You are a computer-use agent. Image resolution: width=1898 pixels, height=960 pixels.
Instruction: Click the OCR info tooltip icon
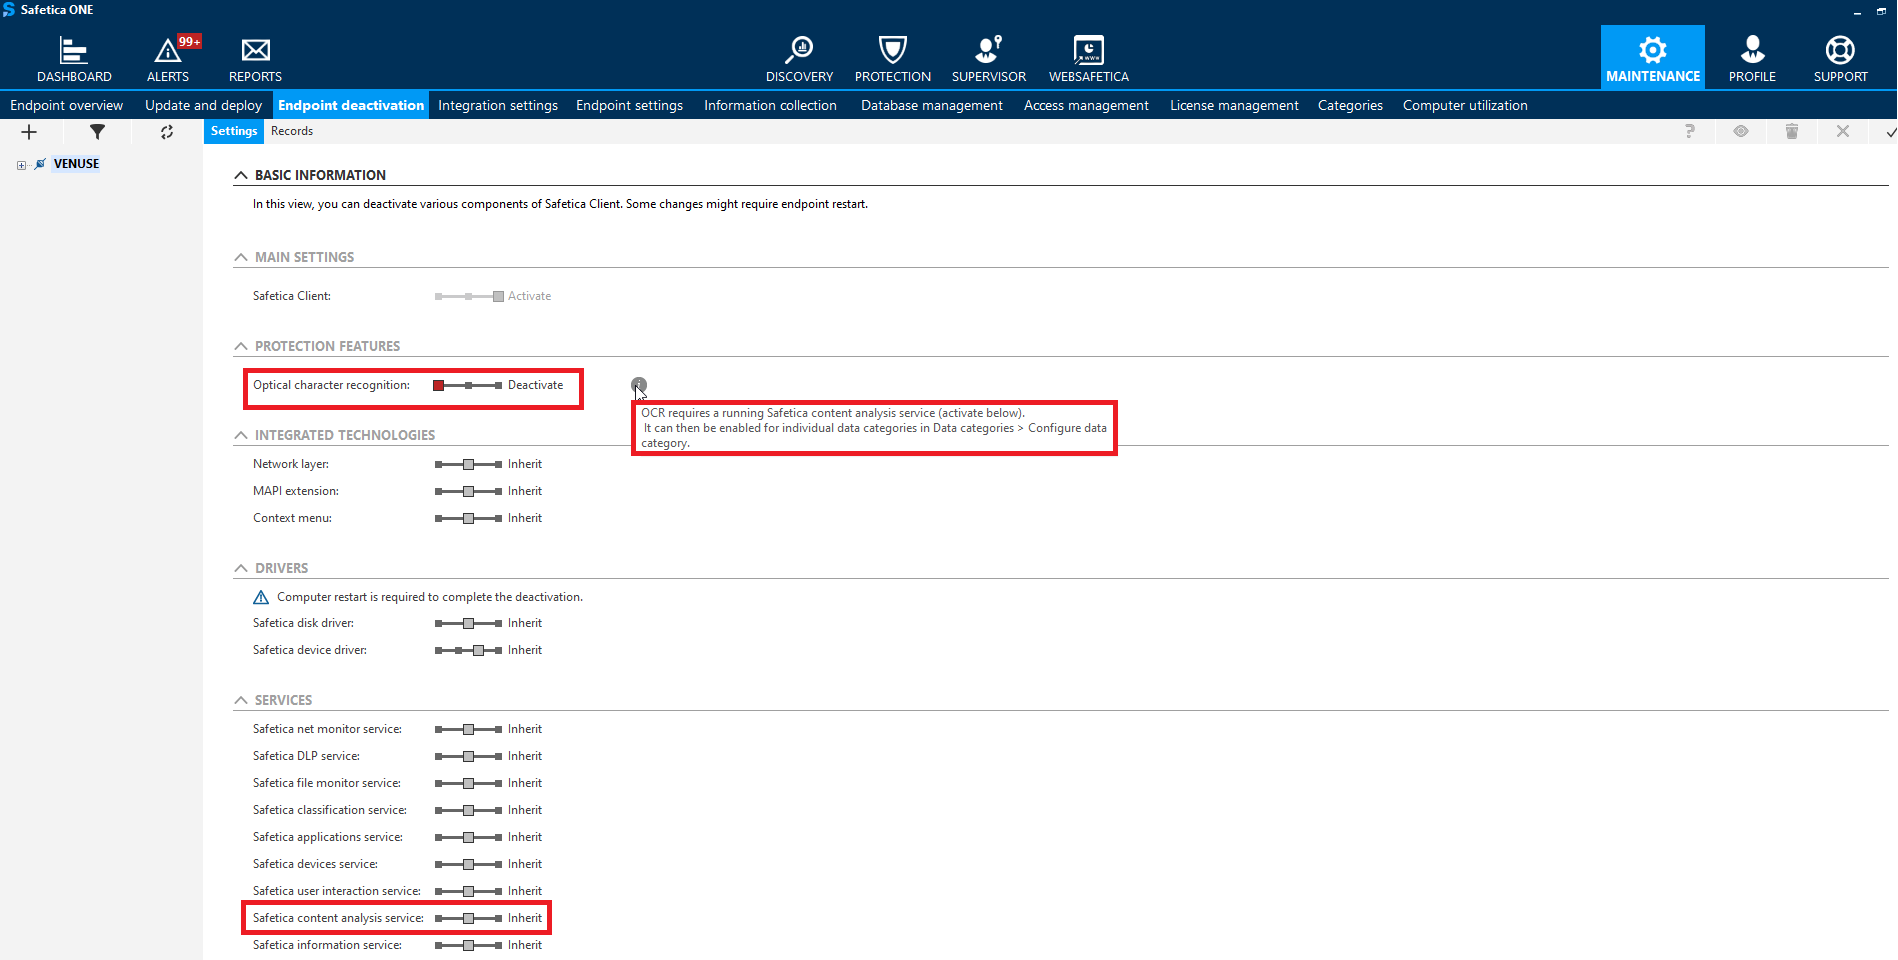[x=639, y=385]
